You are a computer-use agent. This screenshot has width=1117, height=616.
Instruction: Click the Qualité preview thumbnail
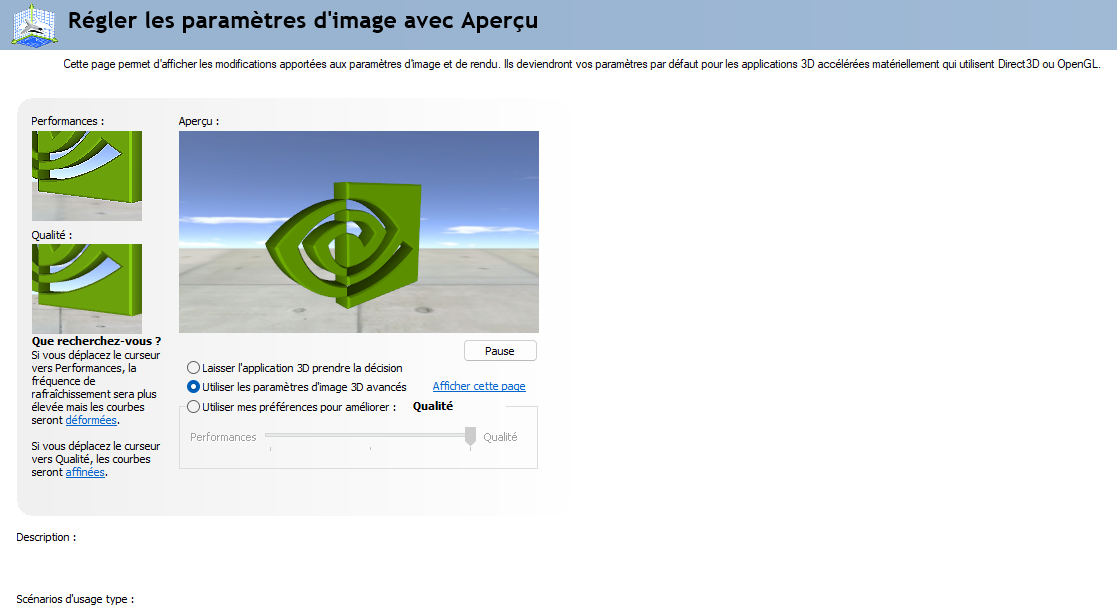point(87,288)
